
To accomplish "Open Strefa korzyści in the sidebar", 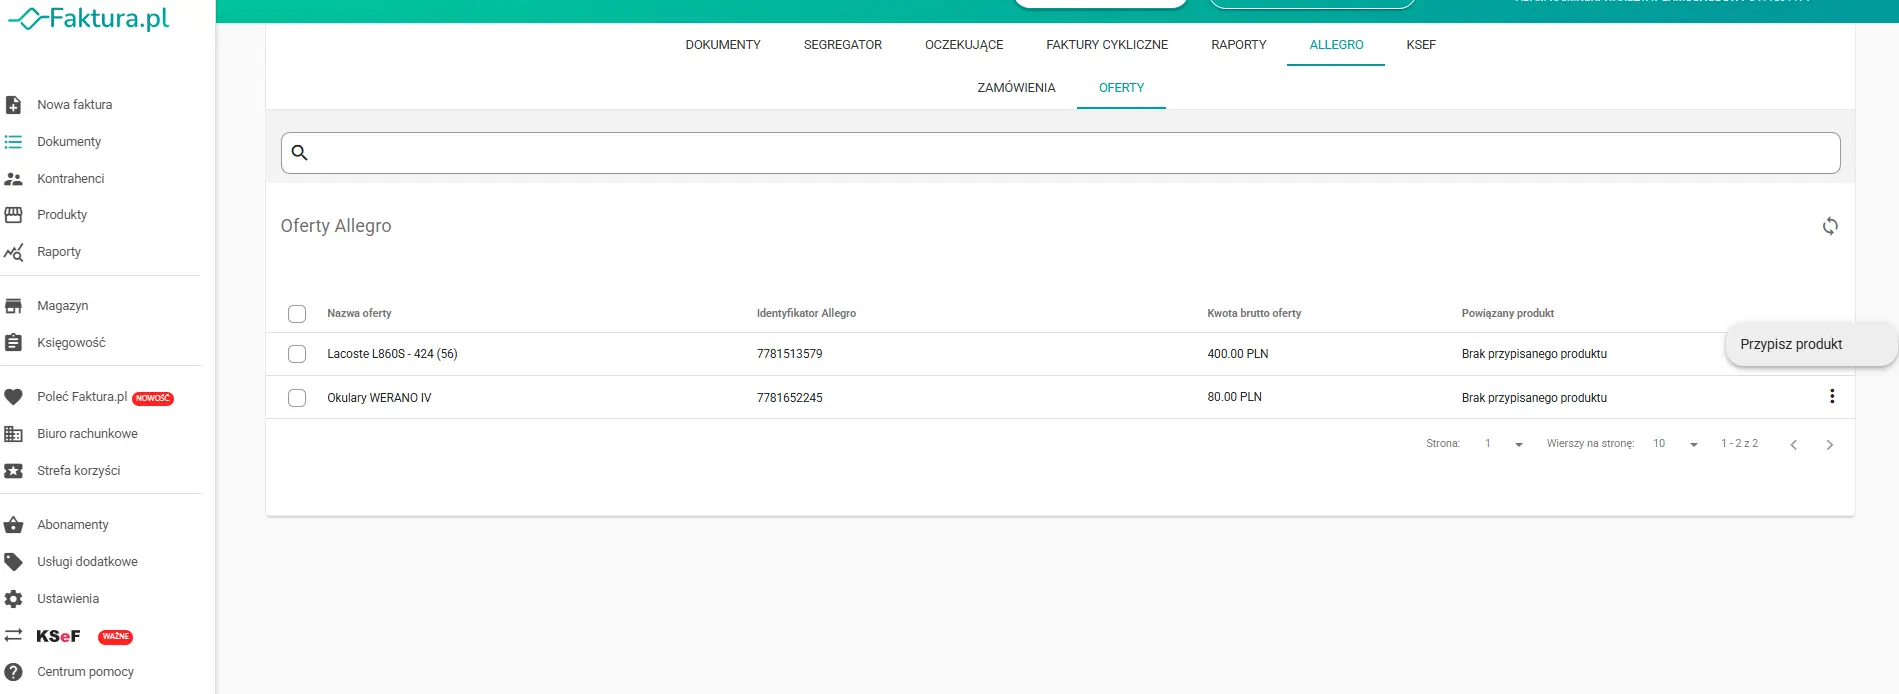I will point(78,471).
